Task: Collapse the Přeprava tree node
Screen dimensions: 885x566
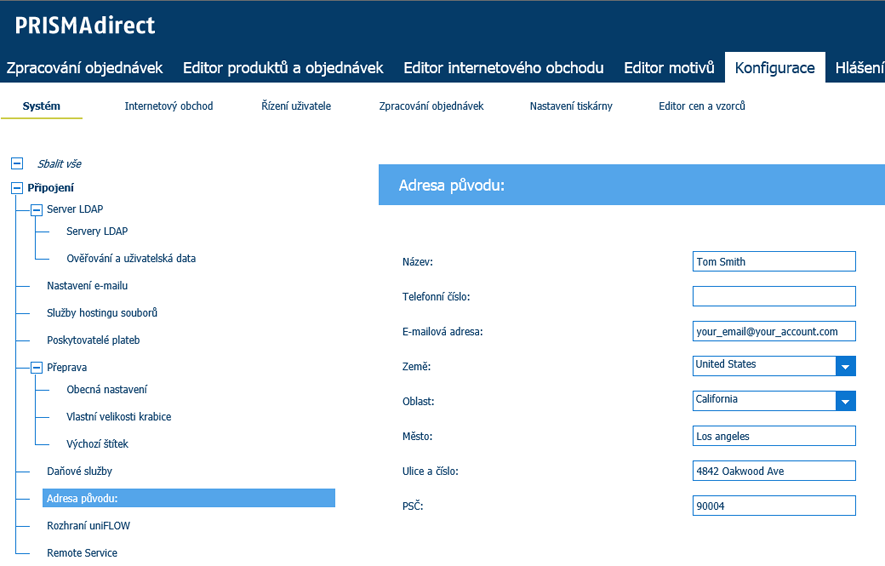Action: point(37,367)
